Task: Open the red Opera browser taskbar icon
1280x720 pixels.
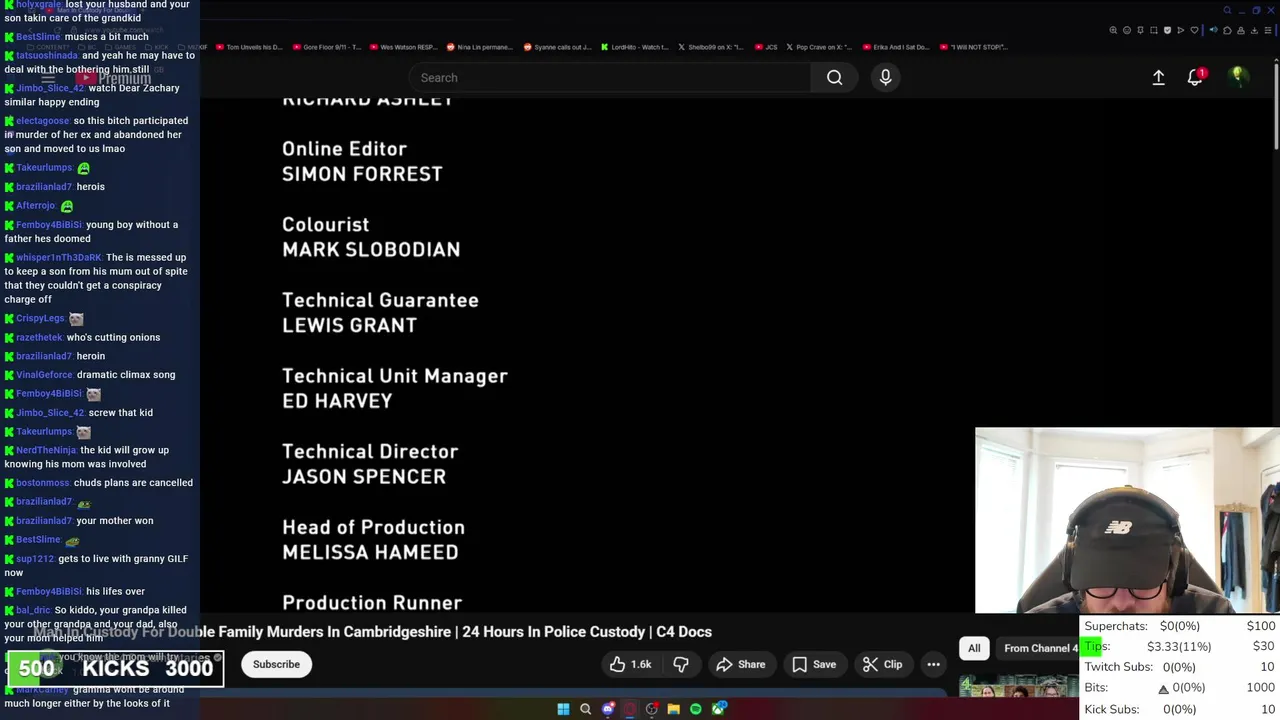Action: 630,709
